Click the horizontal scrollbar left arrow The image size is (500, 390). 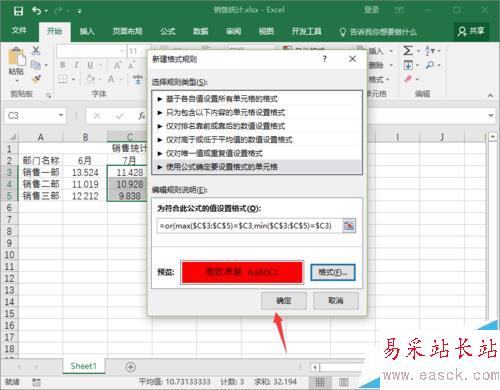pos(315,367)
